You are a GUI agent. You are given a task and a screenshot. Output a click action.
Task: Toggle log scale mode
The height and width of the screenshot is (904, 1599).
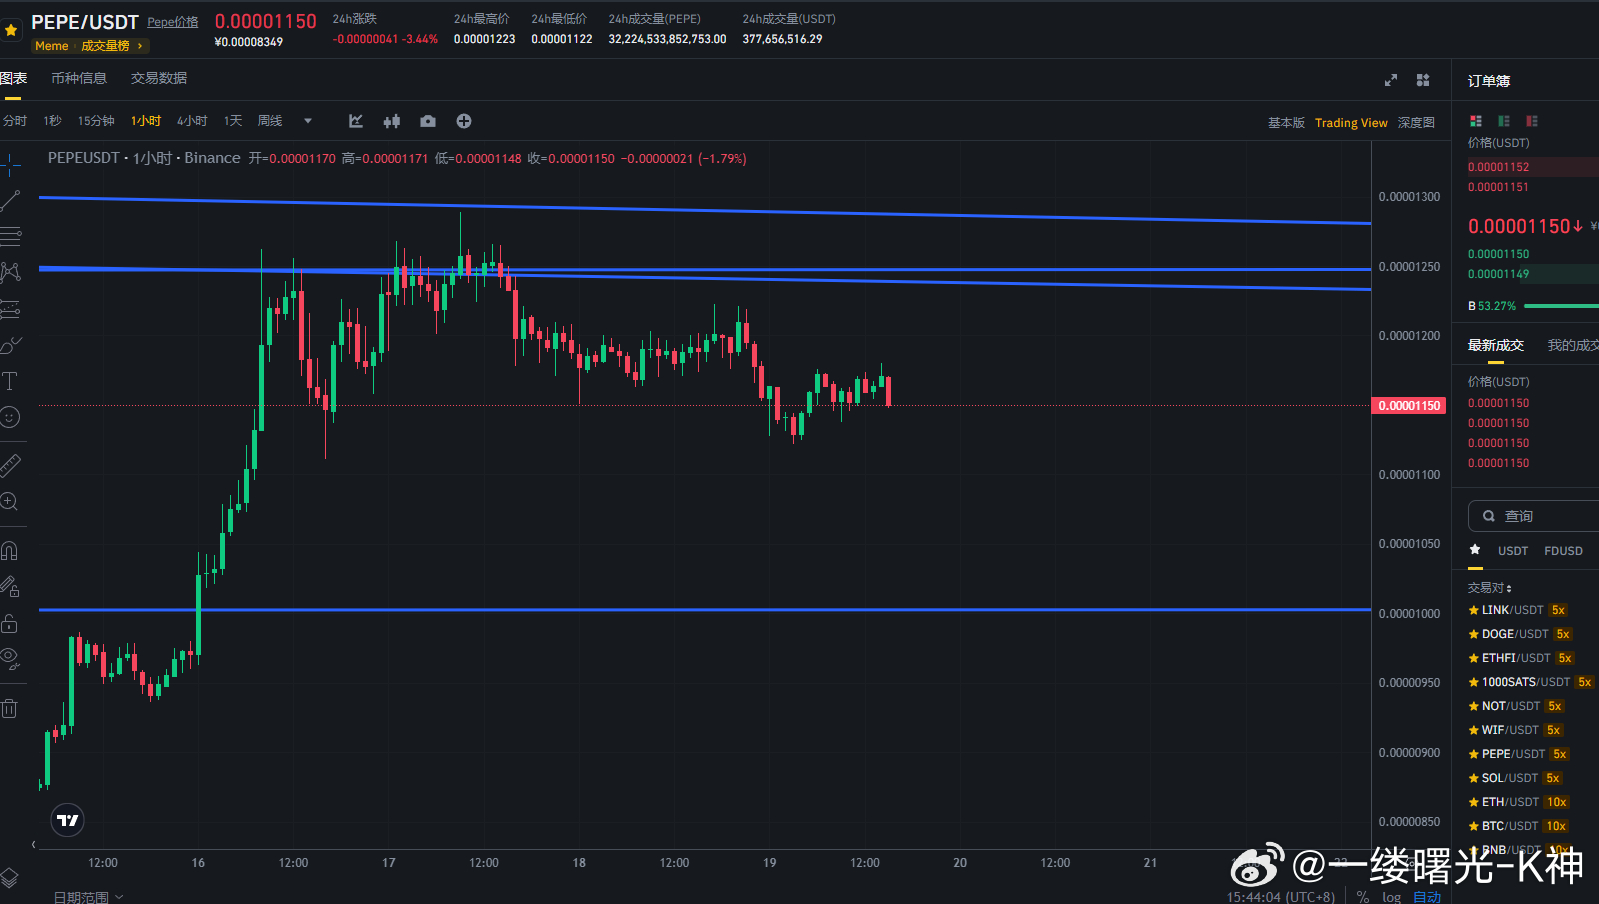(1391, 897)
